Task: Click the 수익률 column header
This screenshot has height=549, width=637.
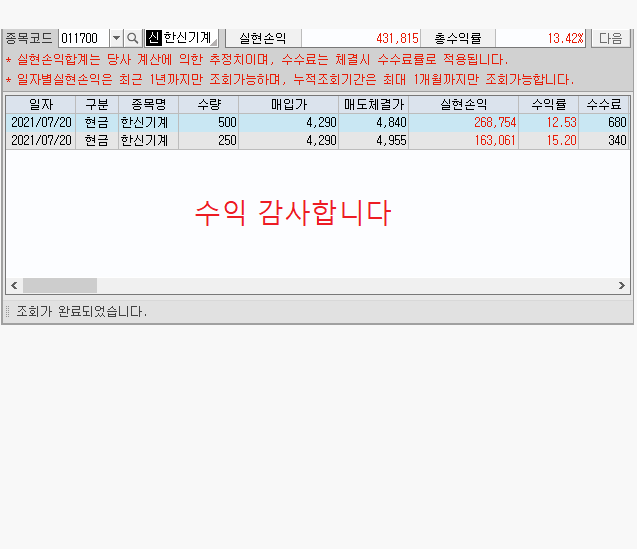Action: coord(549,105)
